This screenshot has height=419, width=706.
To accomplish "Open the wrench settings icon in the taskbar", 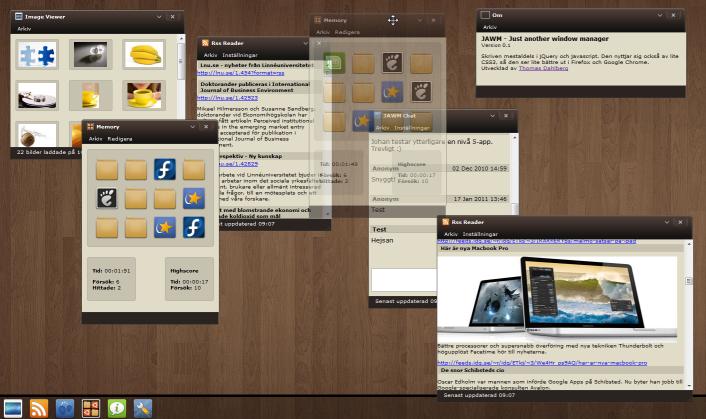I will 143,408.
